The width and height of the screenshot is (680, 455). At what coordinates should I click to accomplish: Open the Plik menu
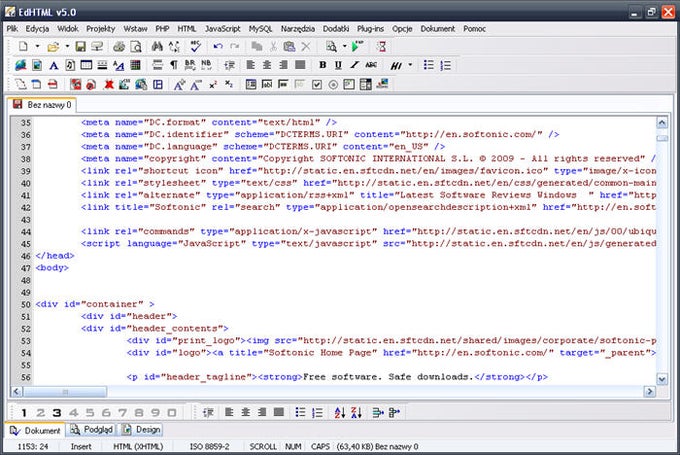12,29
